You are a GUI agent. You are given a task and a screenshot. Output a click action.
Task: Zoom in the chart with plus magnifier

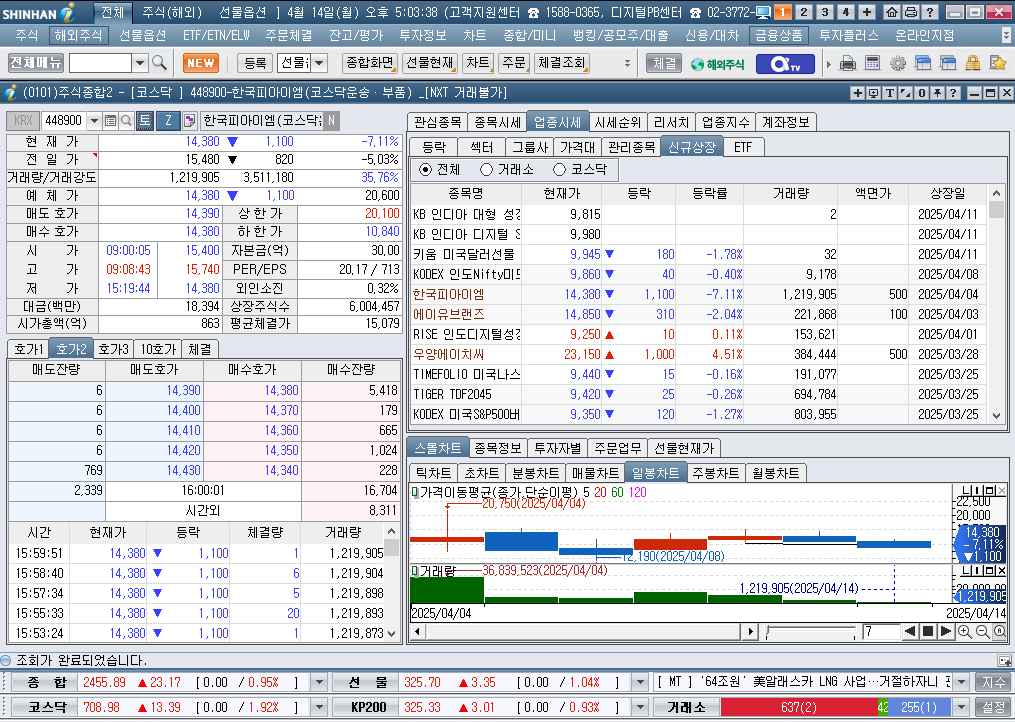(x=965, y=631)
